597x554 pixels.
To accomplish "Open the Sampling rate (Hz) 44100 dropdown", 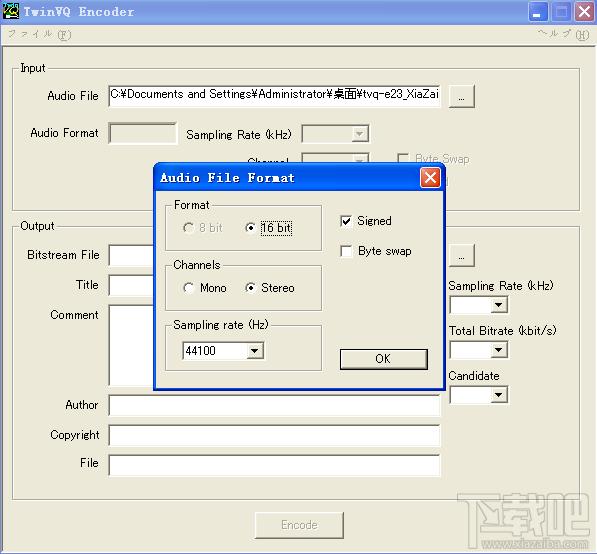I will click(x=255, y=351).
